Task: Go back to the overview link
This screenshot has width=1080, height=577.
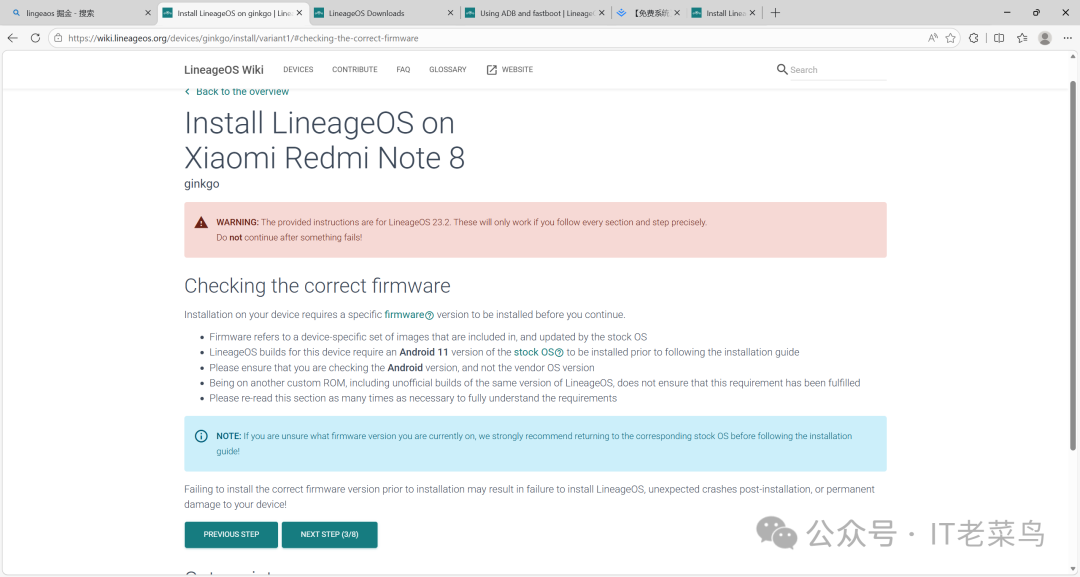Action: pos(237,92)
